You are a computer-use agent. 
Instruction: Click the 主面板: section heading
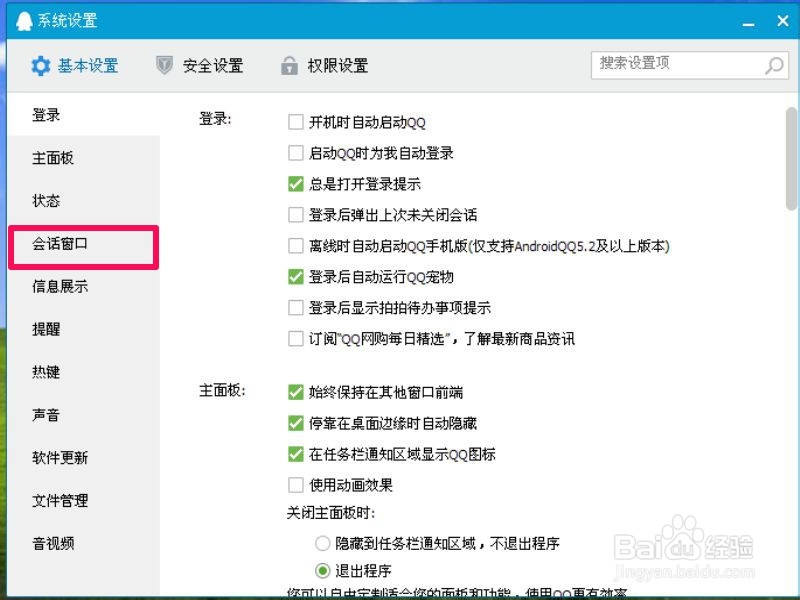(x=222, y=391)
